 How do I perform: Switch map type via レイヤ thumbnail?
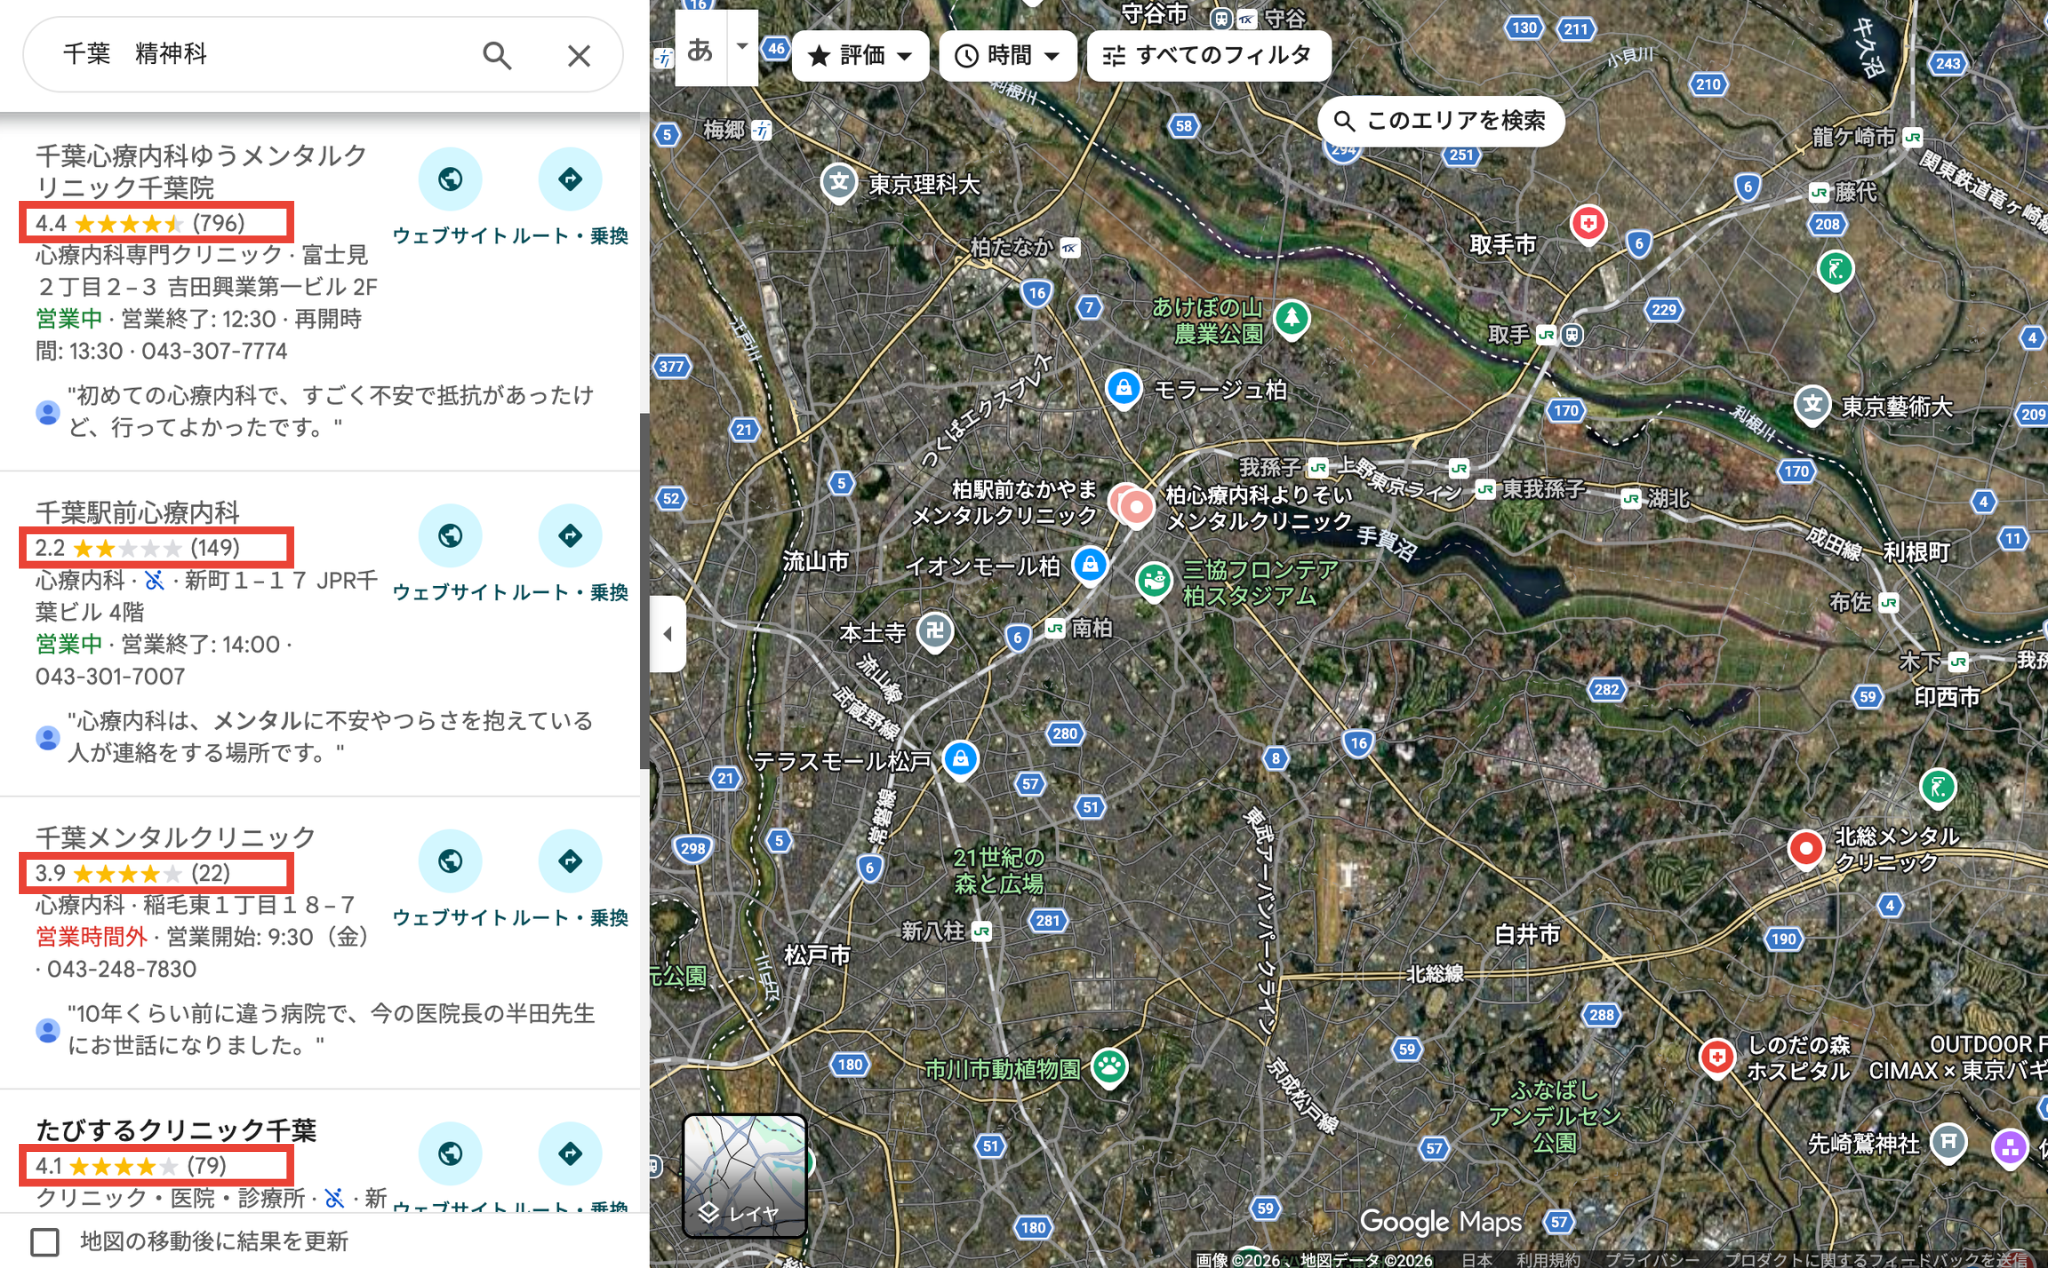(744, 1175)
